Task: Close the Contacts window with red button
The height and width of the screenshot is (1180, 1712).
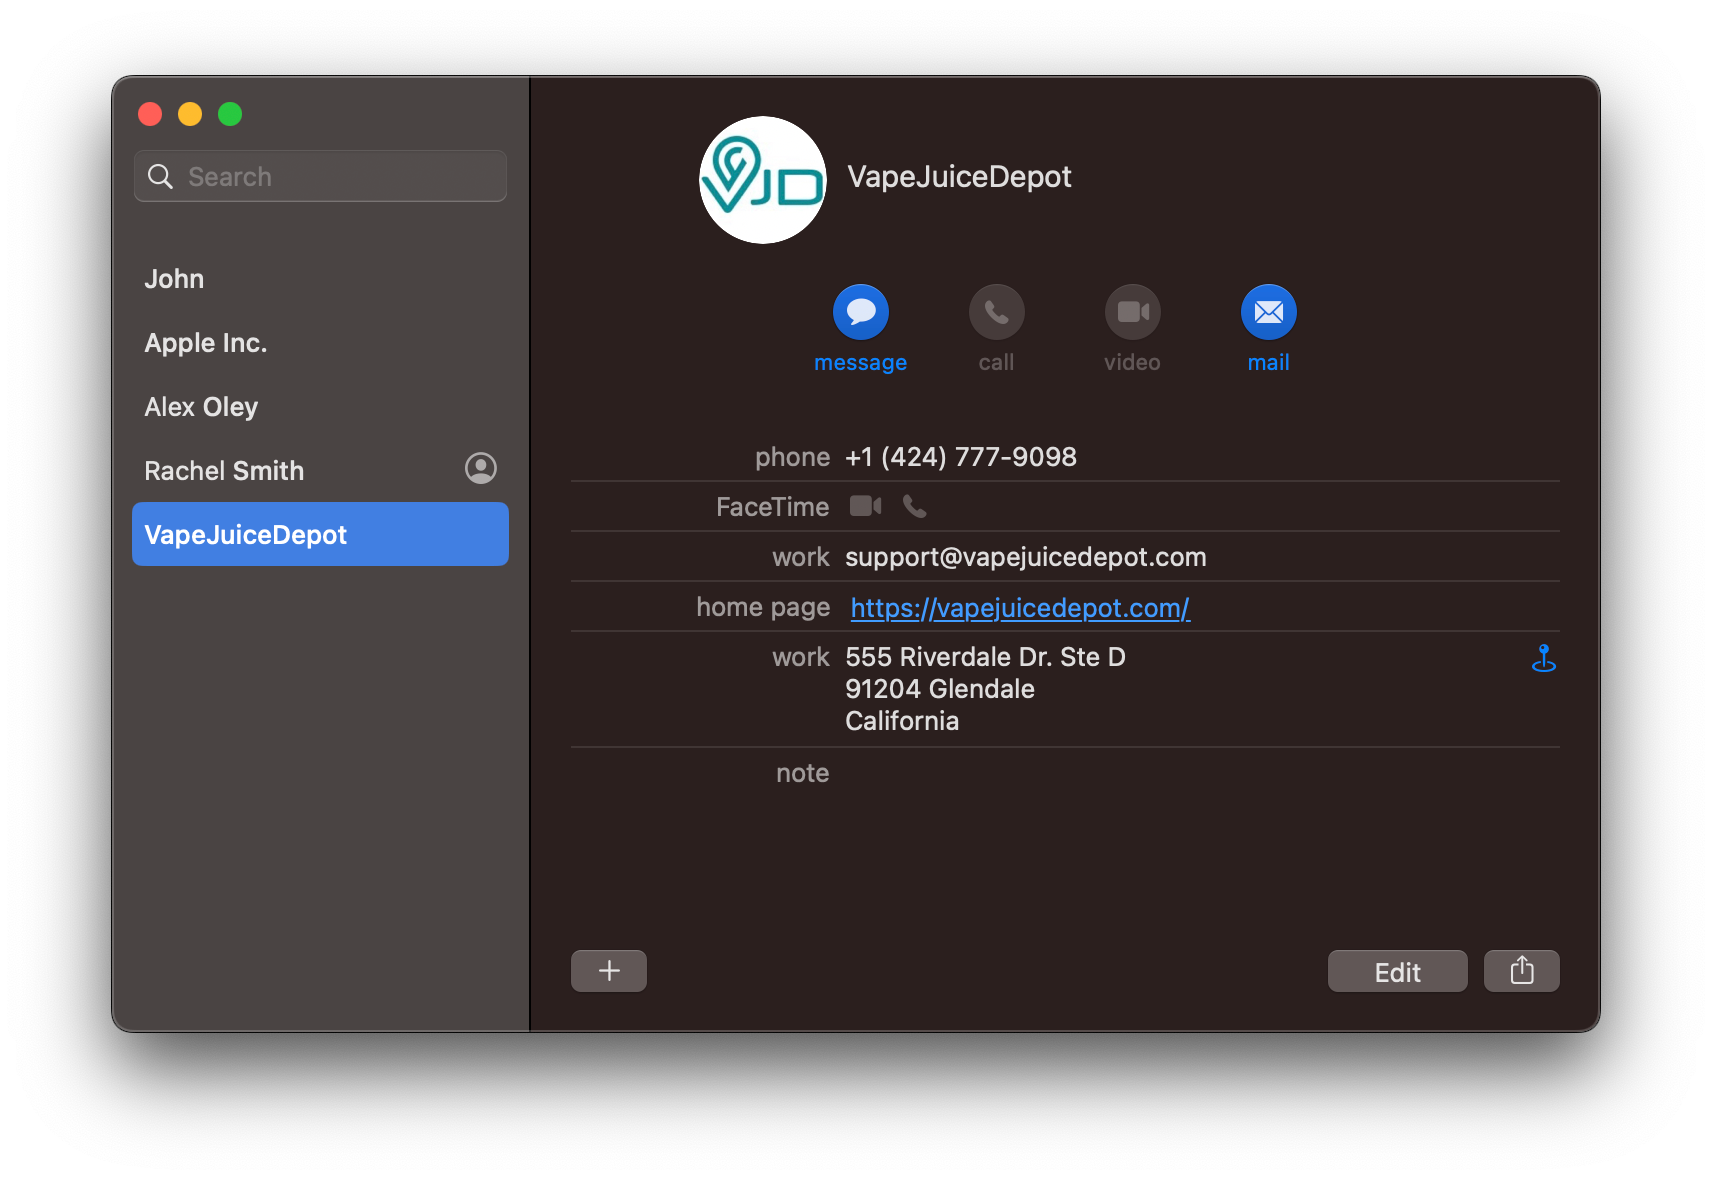Action: 150,114
